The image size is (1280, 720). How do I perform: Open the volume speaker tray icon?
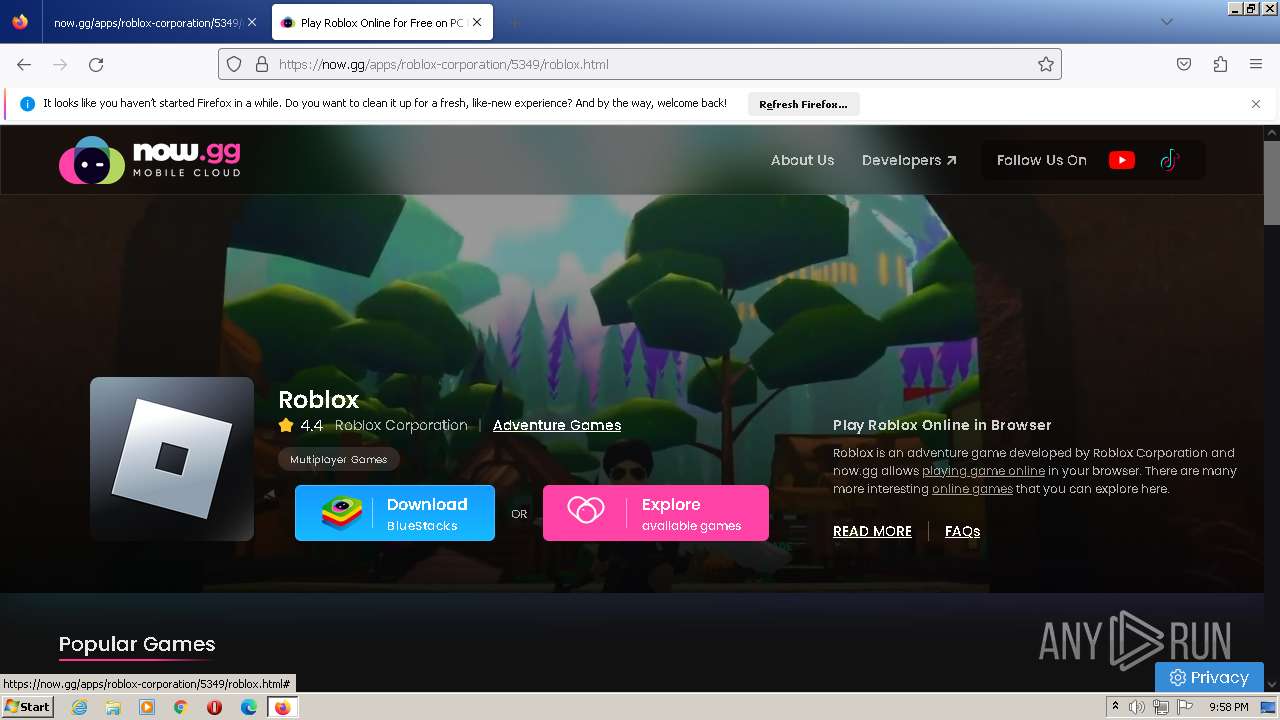[1137, 707]
